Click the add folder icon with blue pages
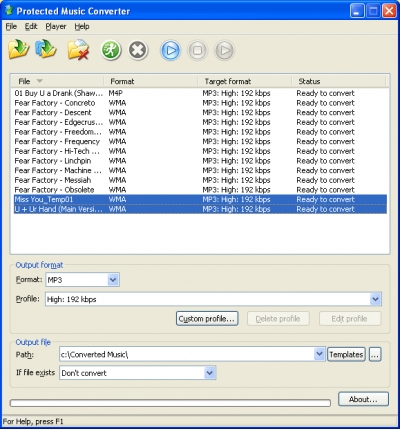Viewport: 400px width, 430px height. (x=45, y=49)
